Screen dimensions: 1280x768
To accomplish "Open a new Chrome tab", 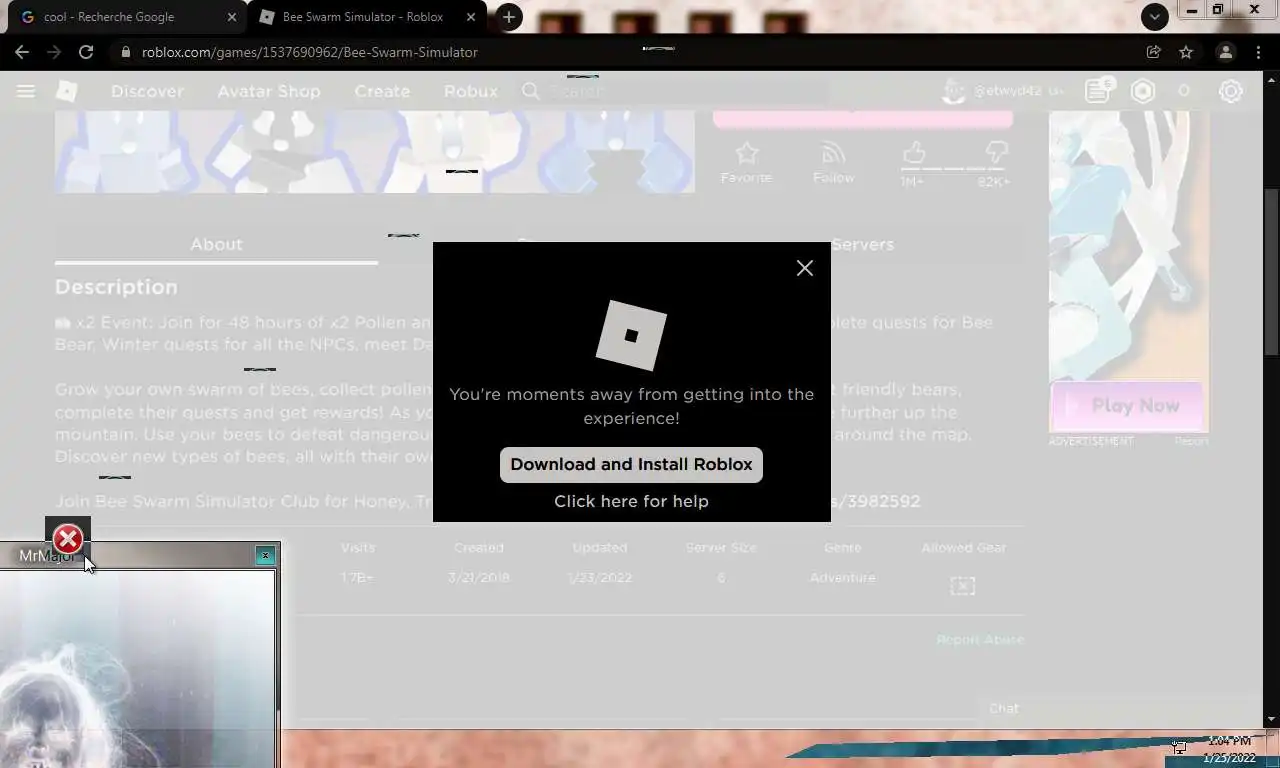I will (x=508, y=17).
